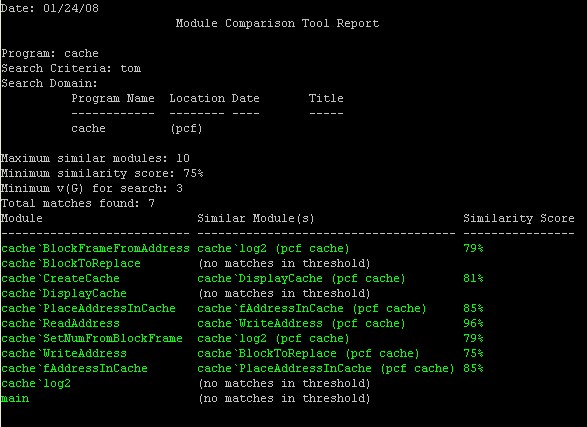Image resolution: width=587 pixels, height=427 pixels.
Task: Open similar module cache`BlockToReplace (pcf cache)
Action: (308, 353)
